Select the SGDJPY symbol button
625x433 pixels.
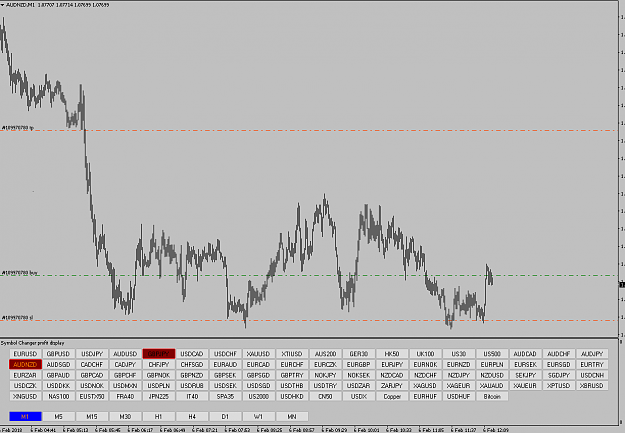point(558,375)
